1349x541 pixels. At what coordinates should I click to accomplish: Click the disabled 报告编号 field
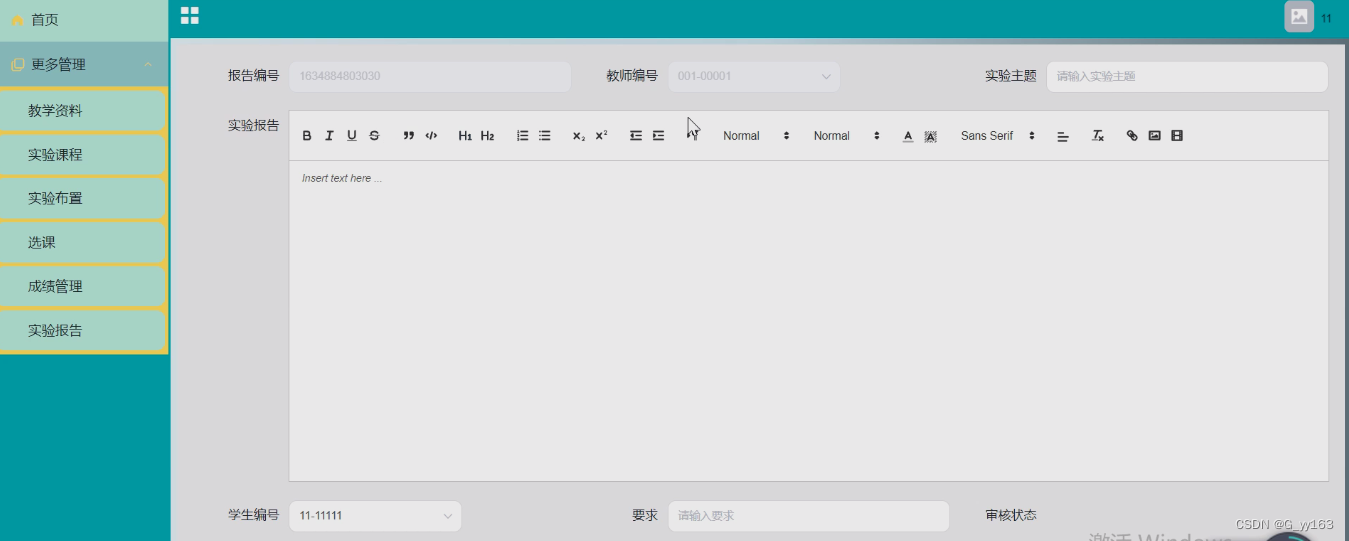[x=430, y=77]
